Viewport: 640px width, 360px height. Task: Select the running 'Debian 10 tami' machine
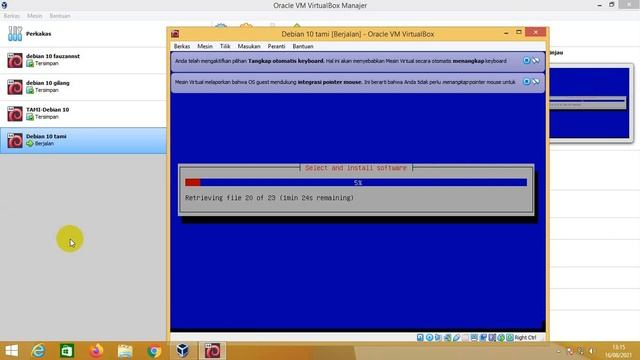83,140
